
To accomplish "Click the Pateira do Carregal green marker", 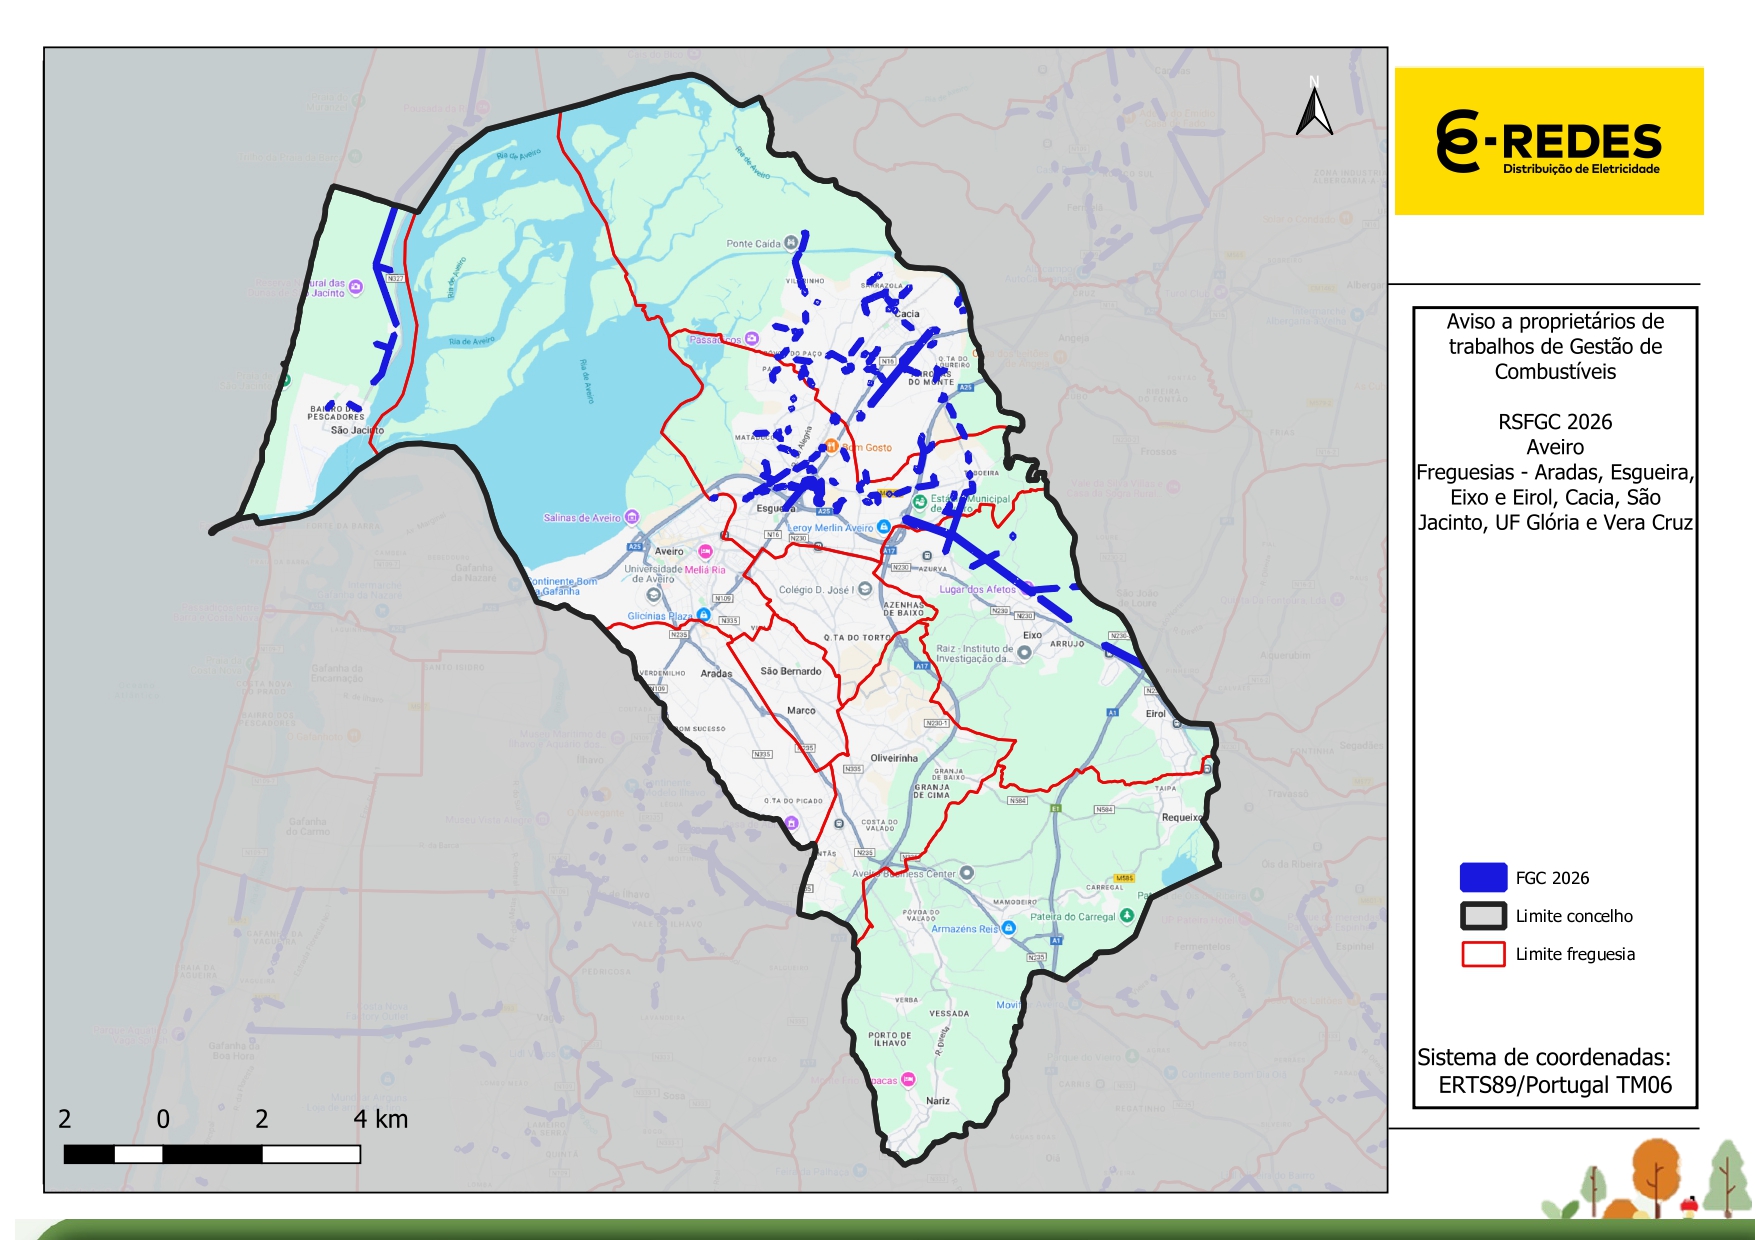I will click(x=1127, y=915).
